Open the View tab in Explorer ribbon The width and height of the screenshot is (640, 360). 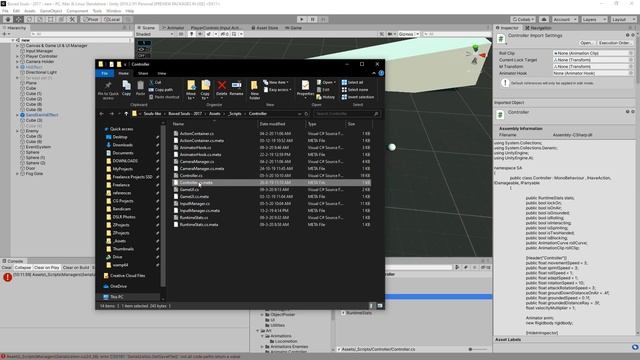point(162,73)
